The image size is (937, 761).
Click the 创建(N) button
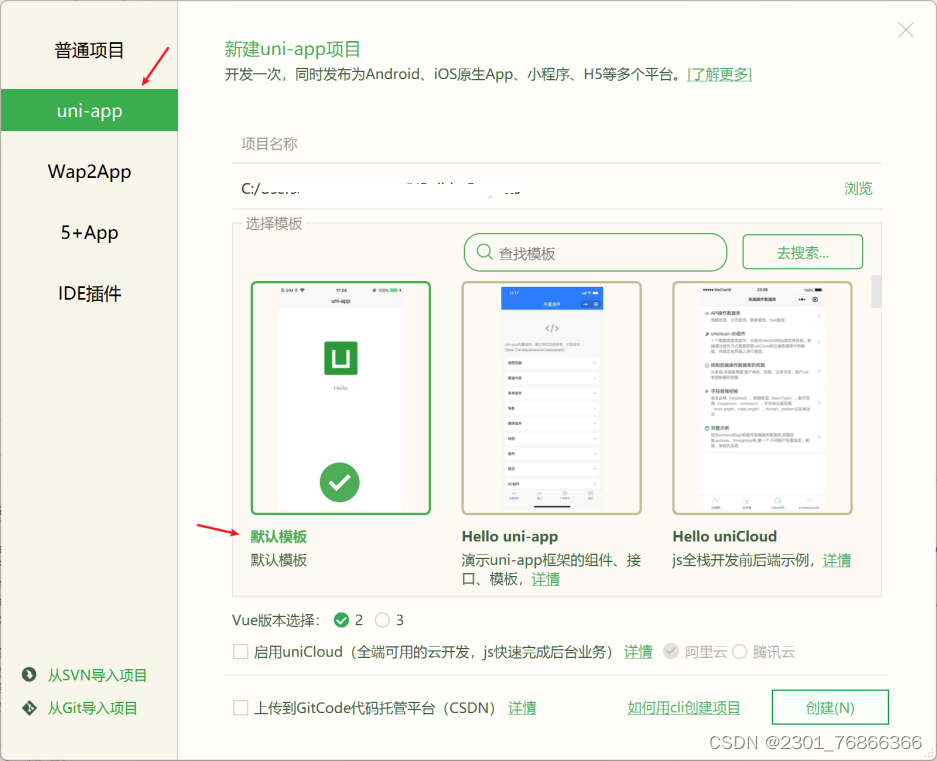[x=830, y=707]
